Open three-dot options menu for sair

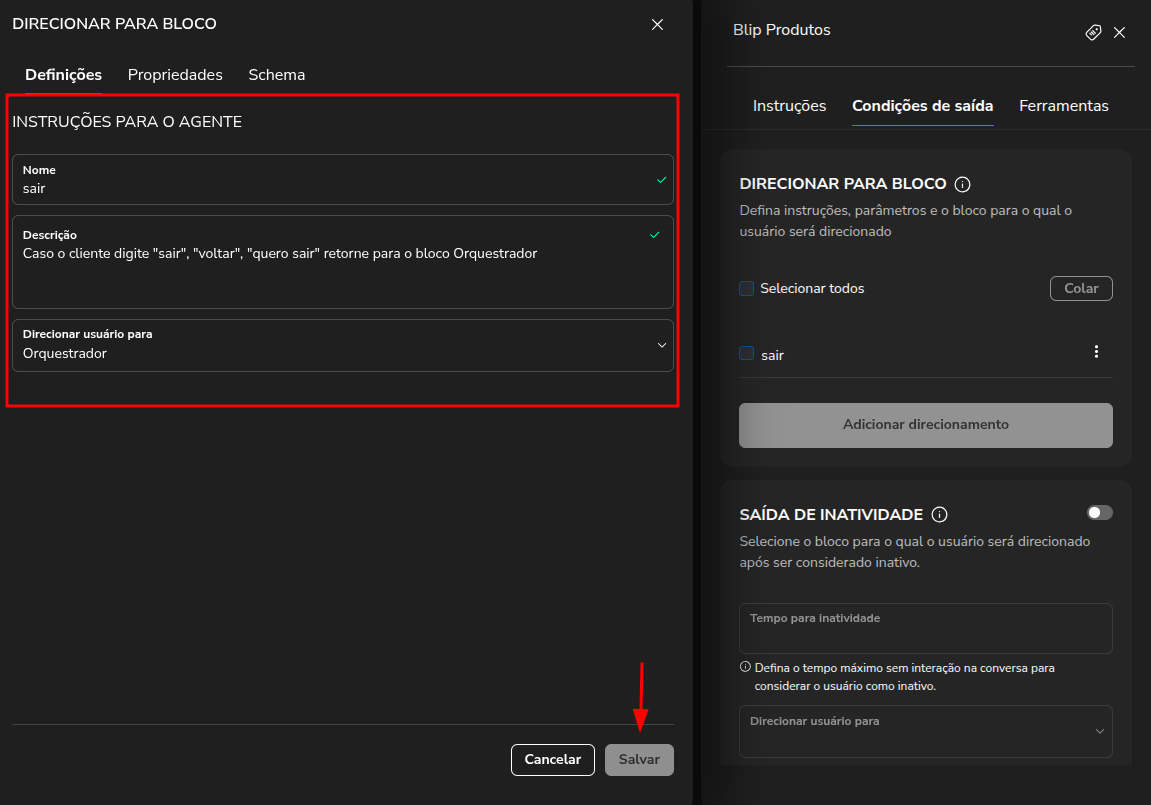coord(1096,352)
